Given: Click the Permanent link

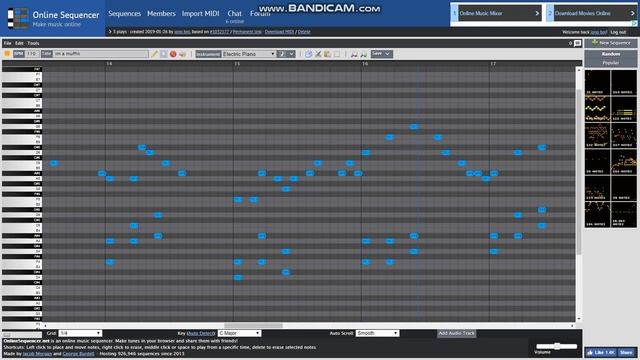Looking at the screenshot, I should coord(247,32).
